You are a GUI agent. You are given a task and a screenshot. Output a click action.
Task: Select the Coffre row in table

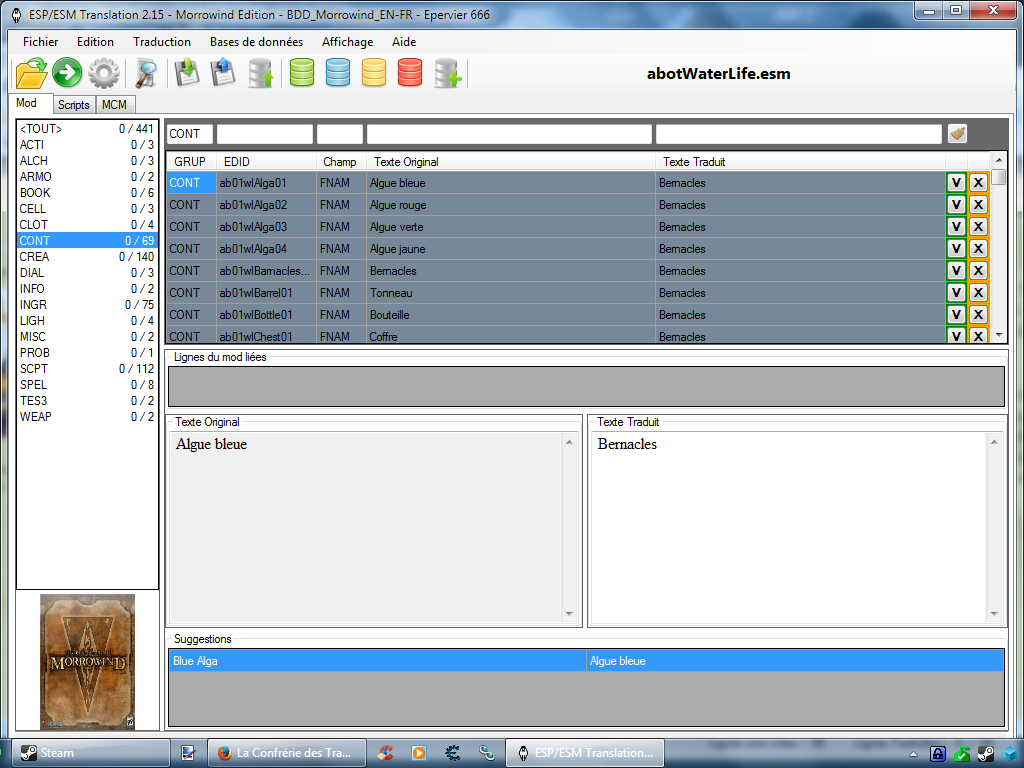point(555,336)
